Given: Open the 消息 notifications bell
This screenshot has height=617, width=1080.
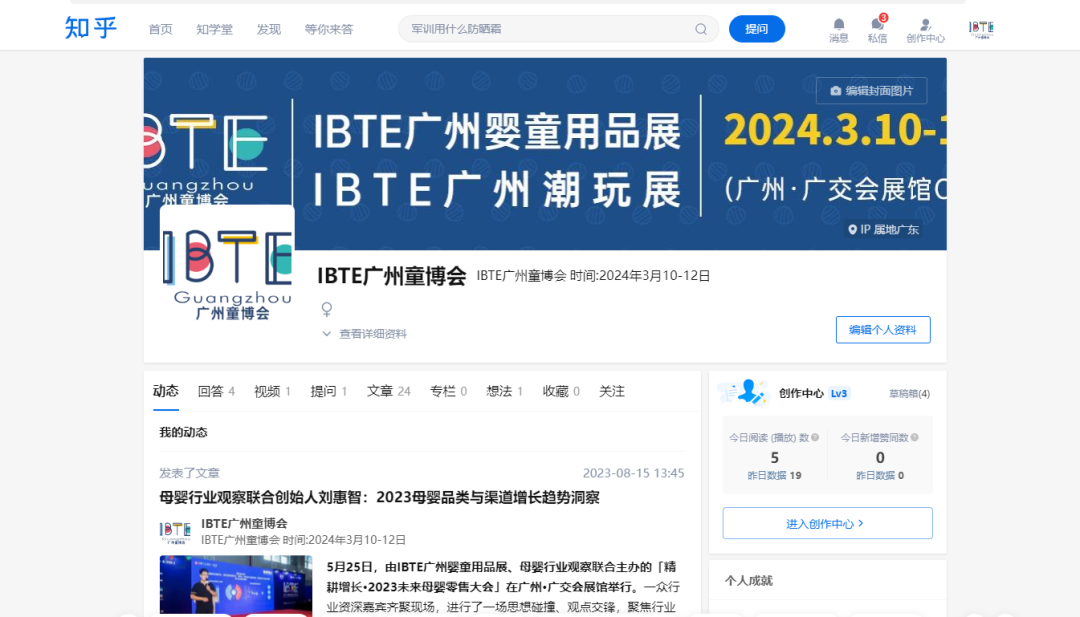Looking at the screenshot, I should pos(838,30).
